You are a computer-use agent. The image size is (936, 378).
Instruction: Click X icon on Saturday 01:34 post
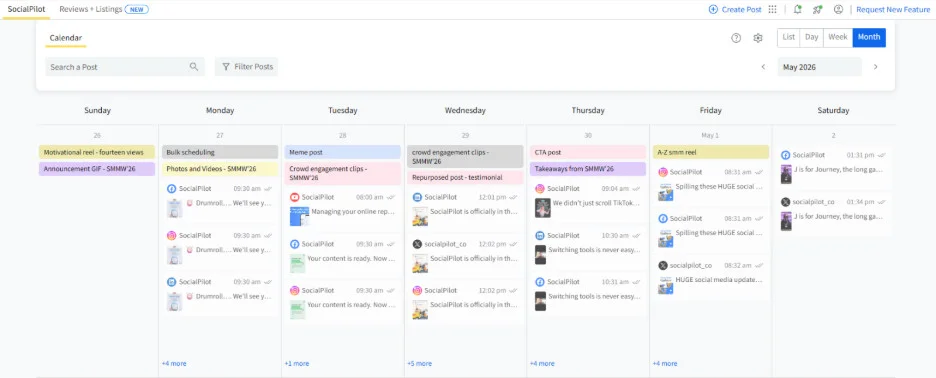tap(786, 202)
